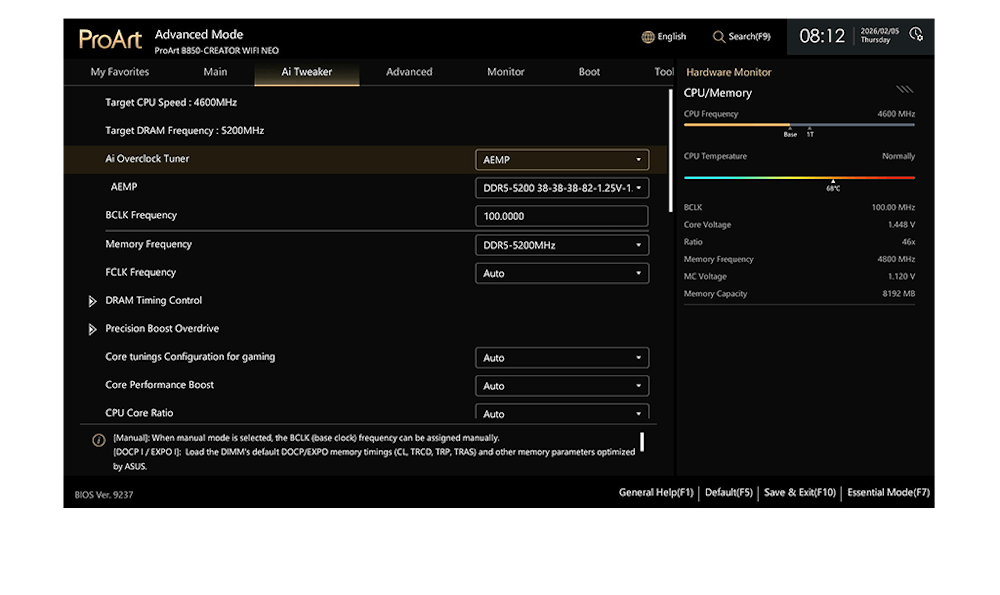Switch to Essential Mode(F7)
1000x595 pixels.
coord(888,492)
